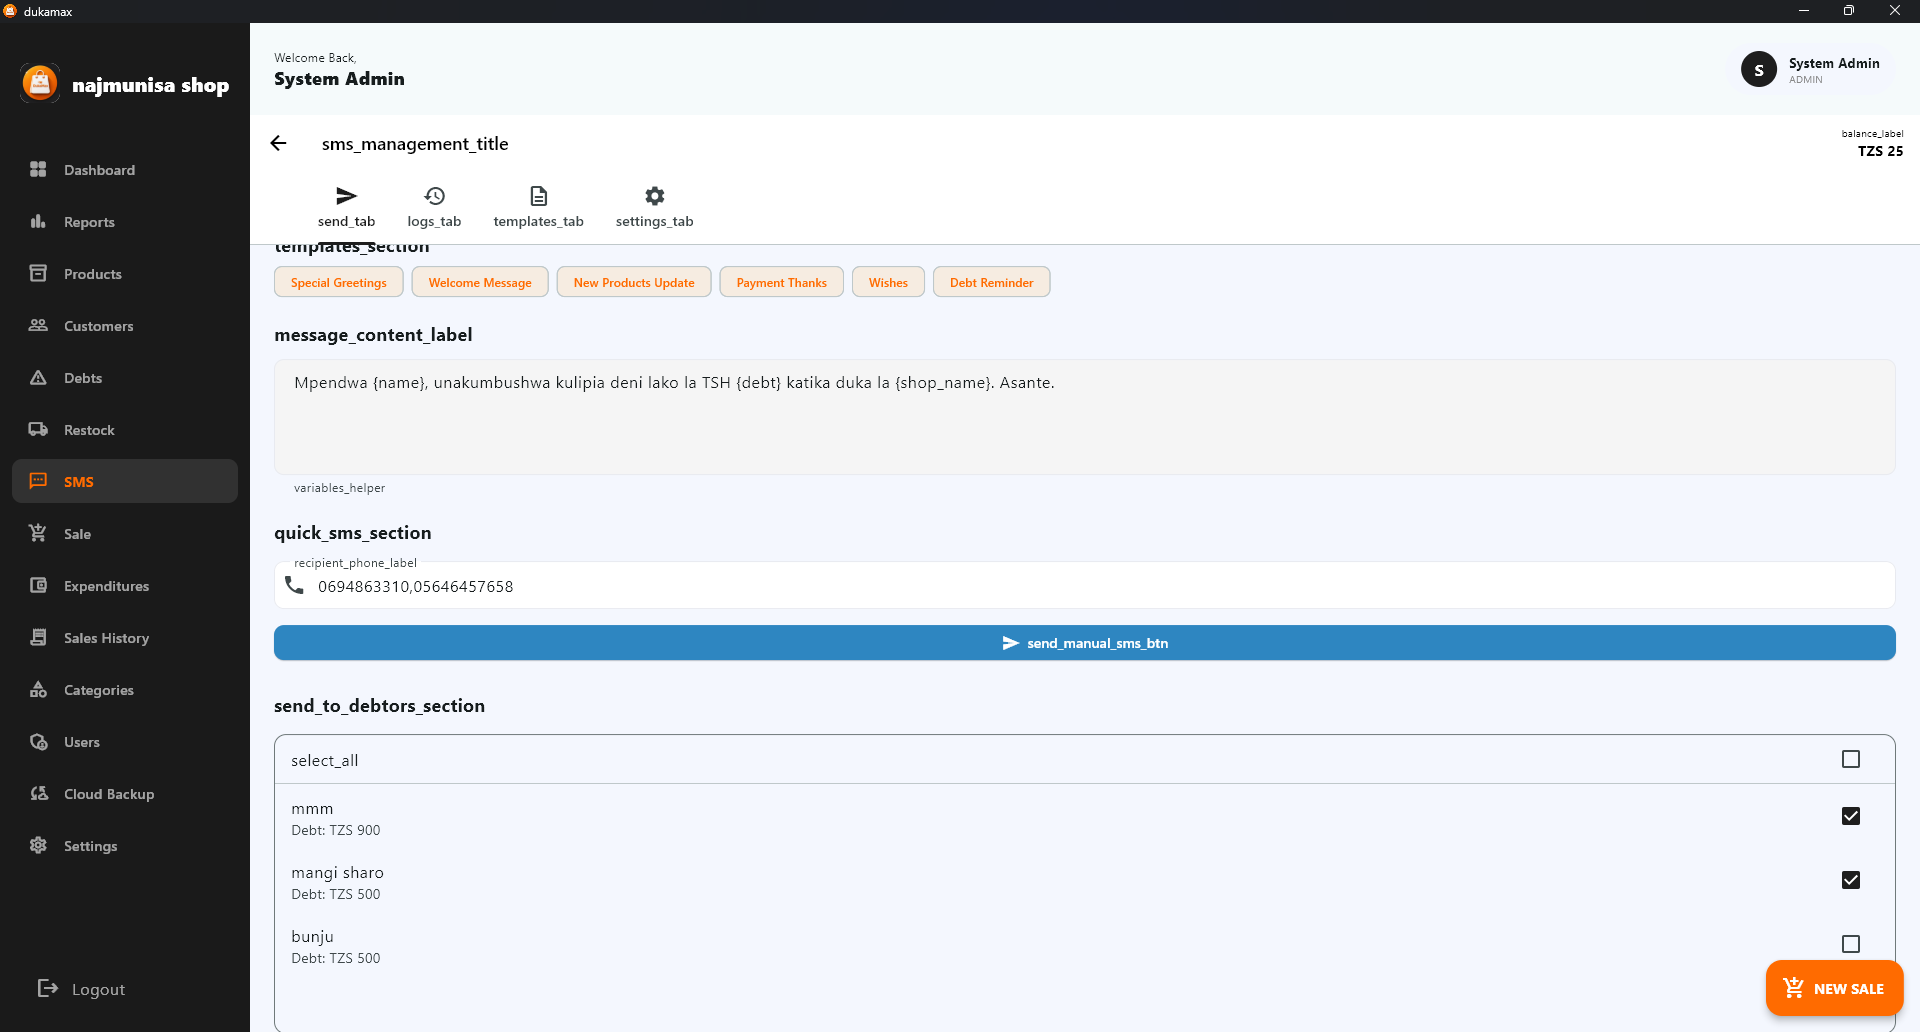Click the variables_helper text
The height and width of the screenshot is (1032, 1920).
[339, 488]
